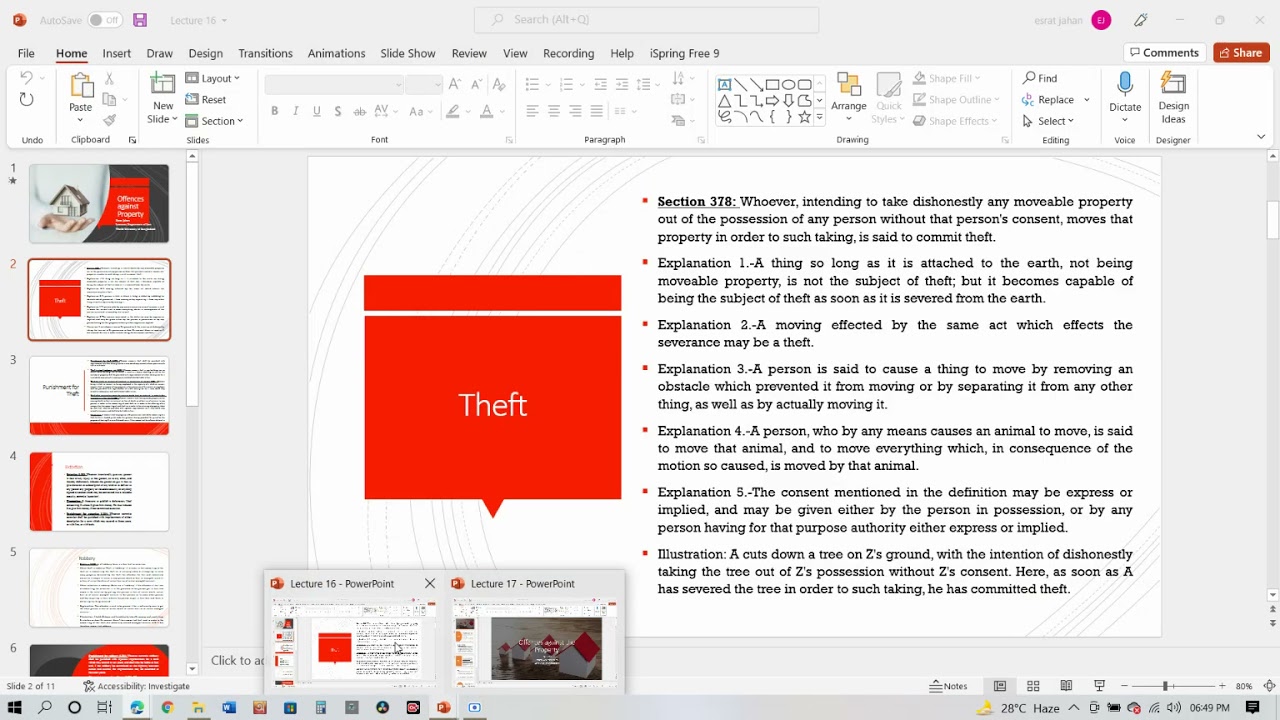Click the Increase Font Size icon
The width and height of the screenshot is (1280, 720).
[x=454, y=84]
